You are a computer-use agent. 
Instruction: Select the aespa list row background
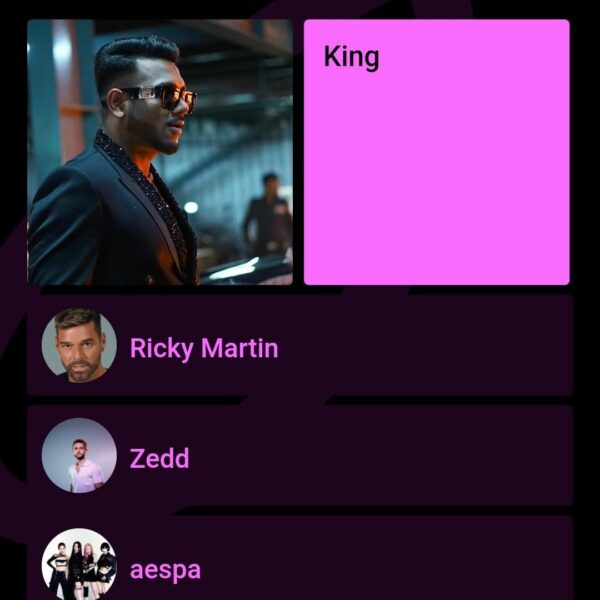pos(300,558)
